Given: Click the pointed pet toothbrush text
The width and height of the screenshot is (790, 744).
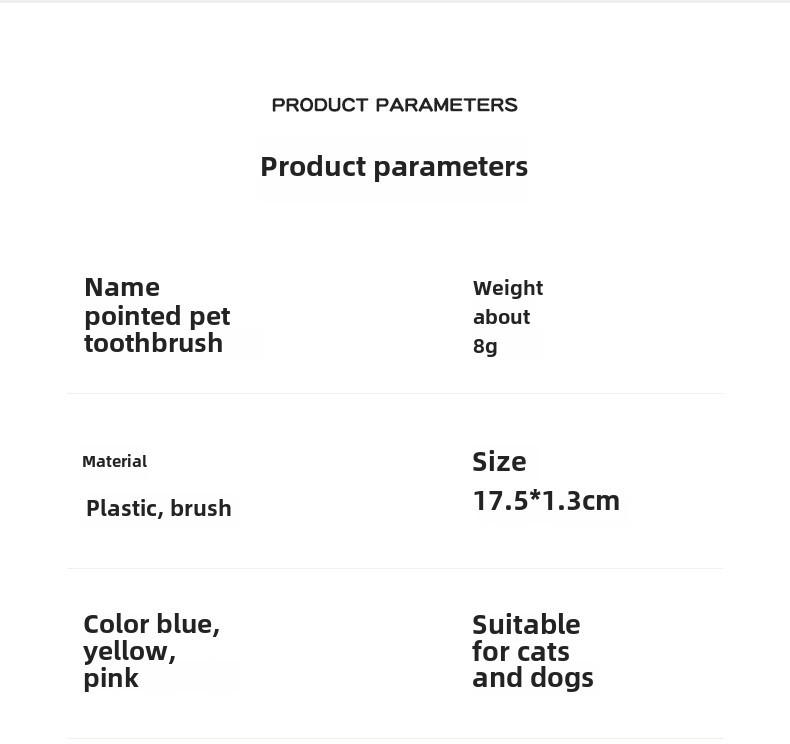Looking at the screenshot, I should click(157, 329).
